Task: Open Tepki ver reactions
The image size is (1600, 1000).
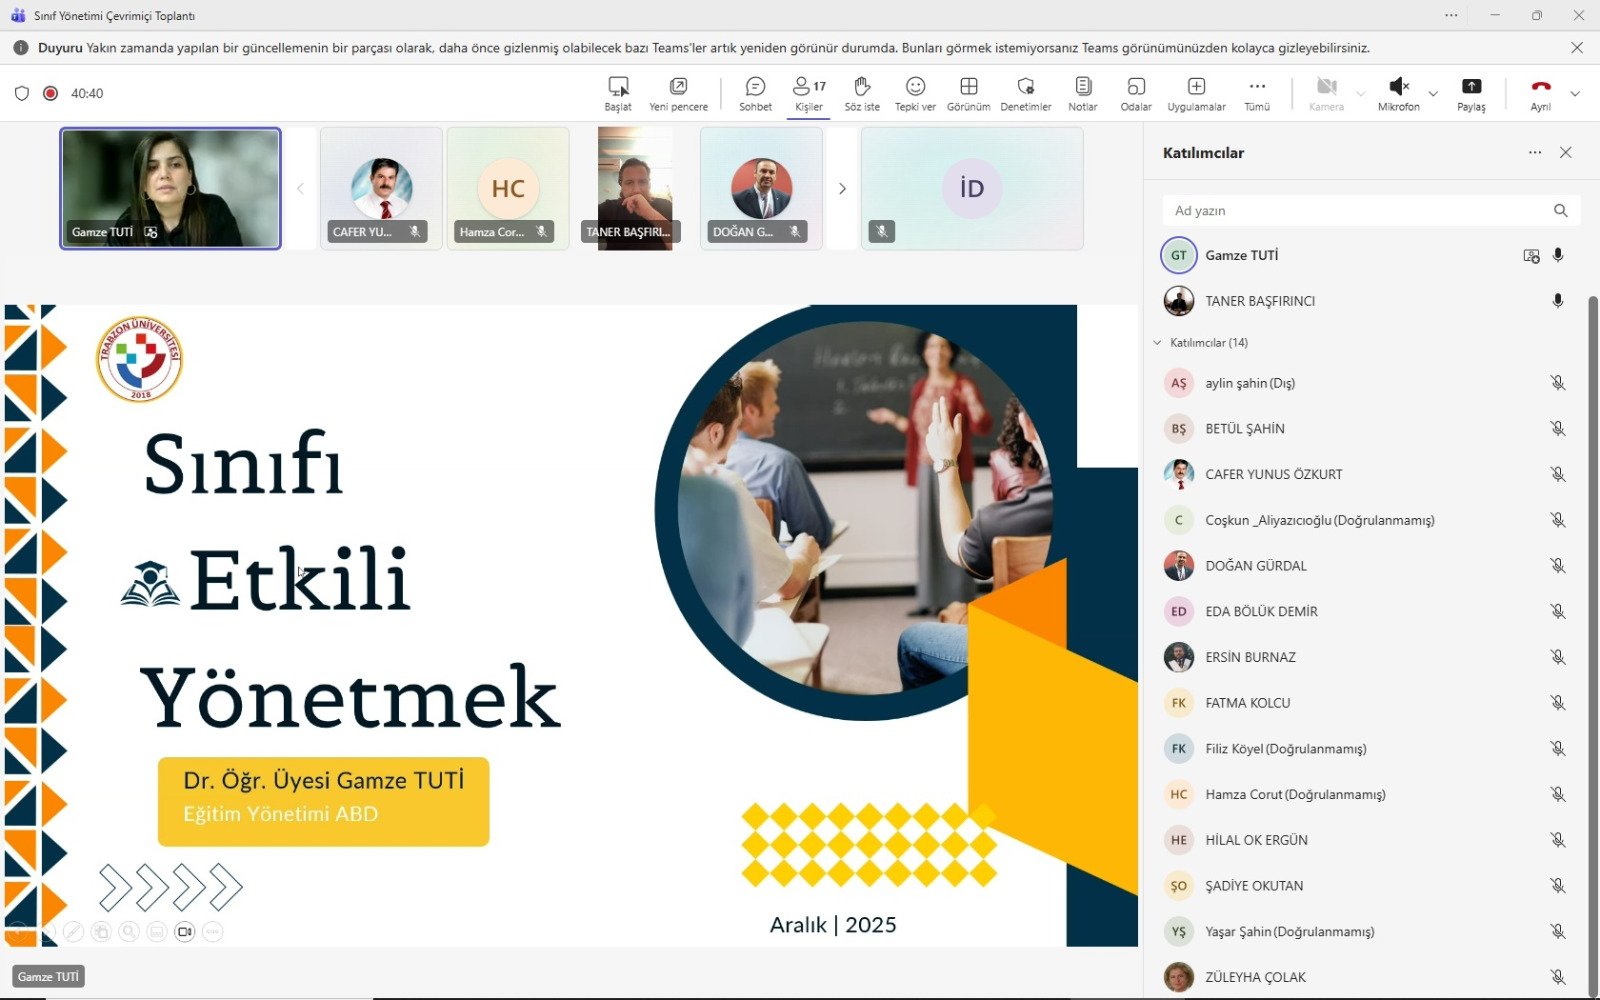Action: click(x=915, y=93)
